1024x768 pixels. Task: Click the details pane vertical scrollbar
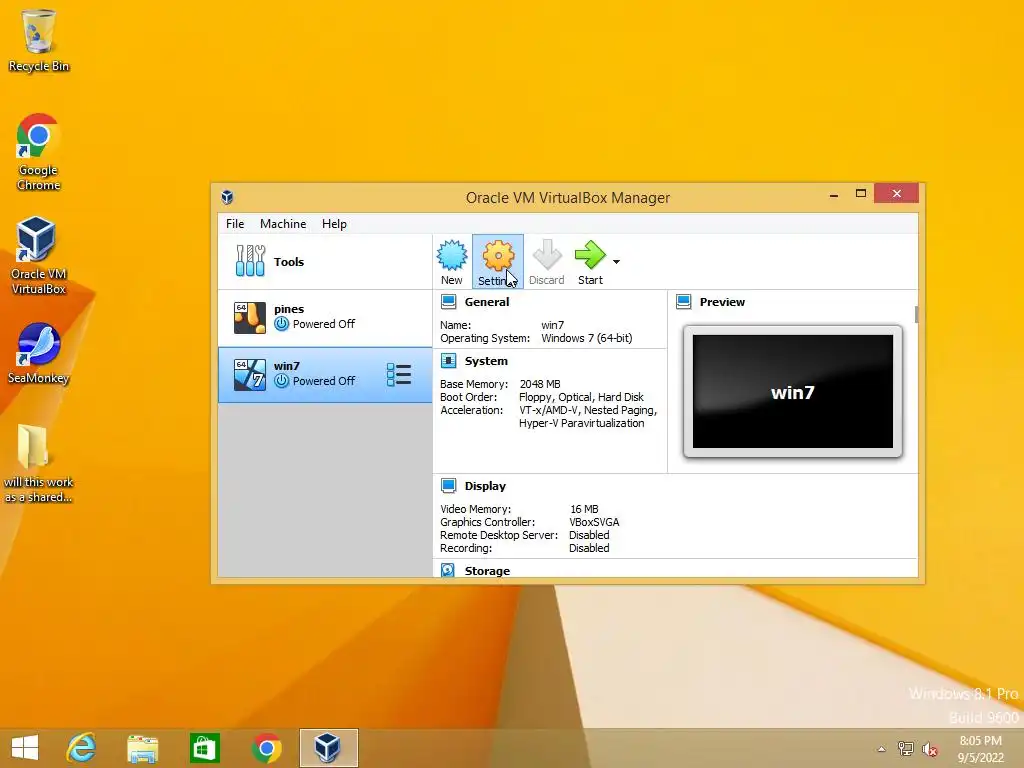coord(917,314)
